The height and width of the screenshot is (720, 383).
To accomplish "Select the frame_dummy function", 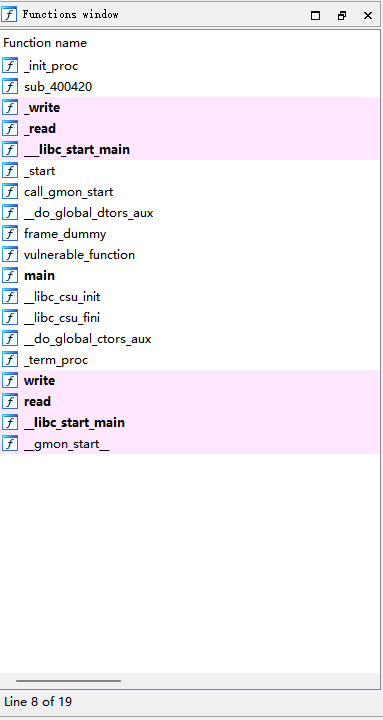I will click(65, 234).
